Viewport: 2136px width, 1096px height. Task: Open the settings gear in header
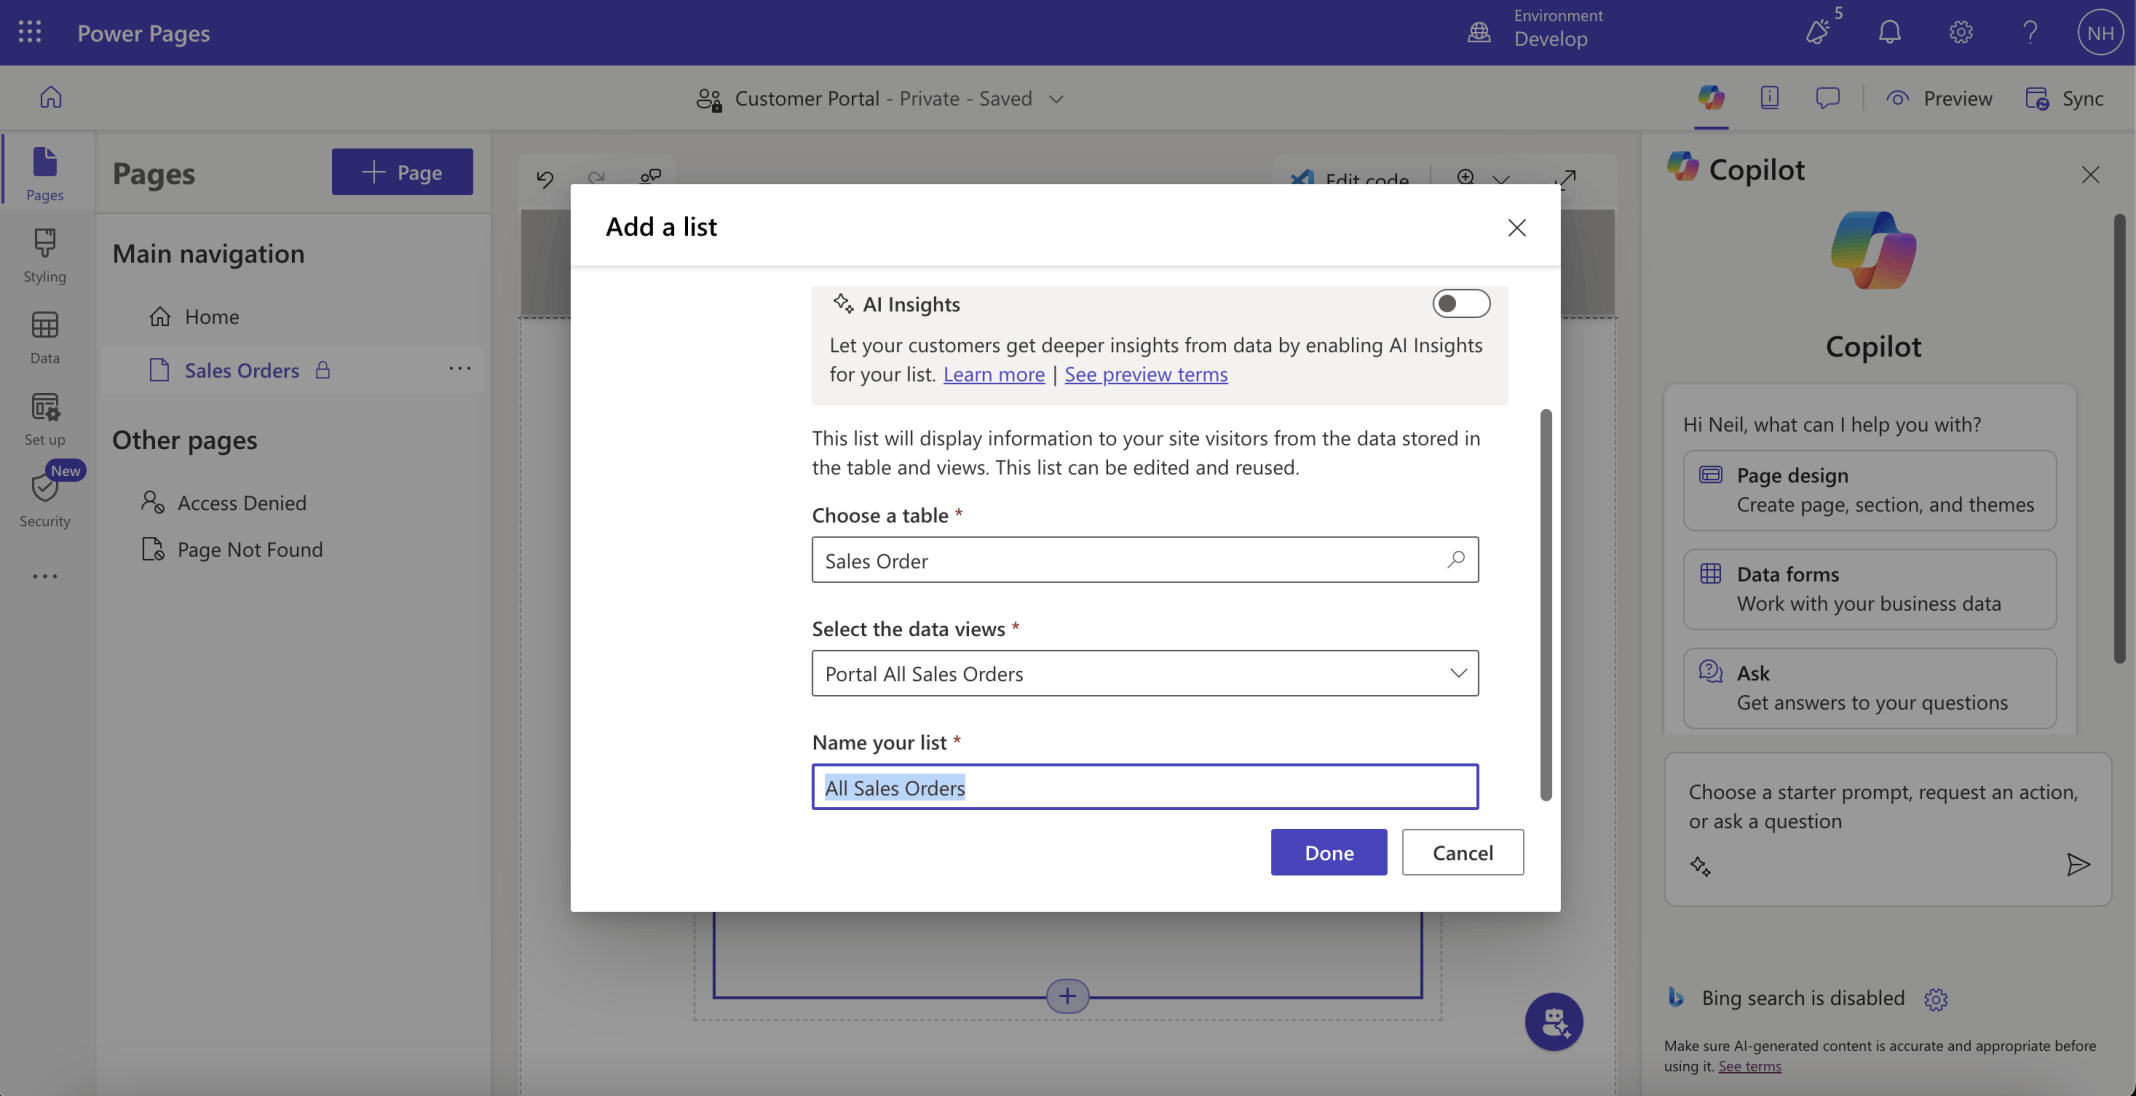coord(1960,32)
